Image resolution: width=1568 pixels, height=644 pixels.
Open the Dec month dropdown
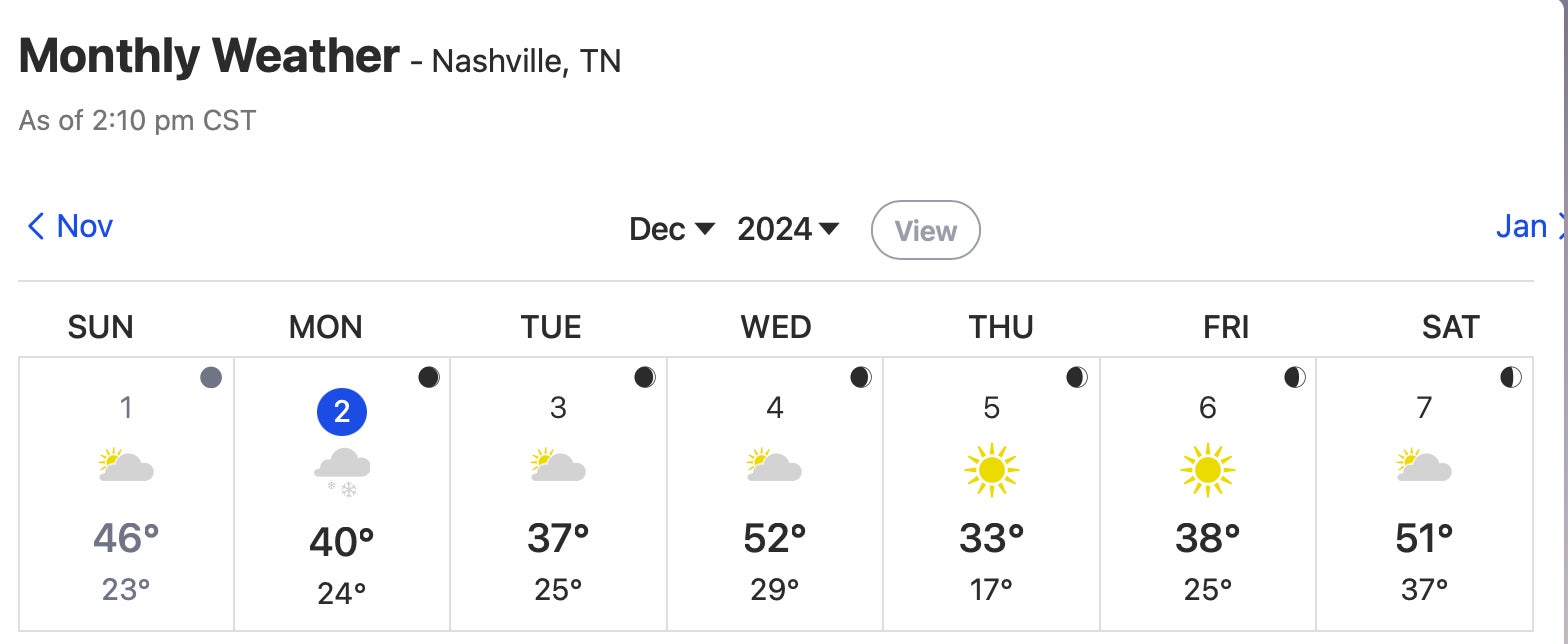coord(672,229)
